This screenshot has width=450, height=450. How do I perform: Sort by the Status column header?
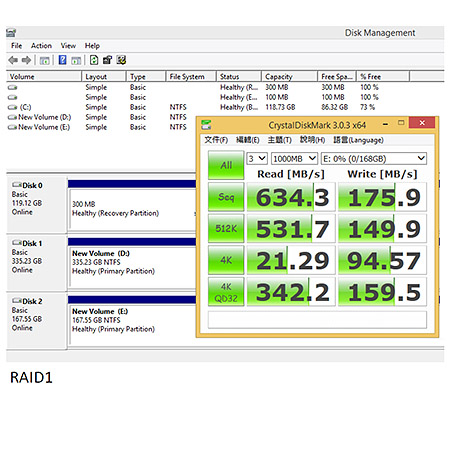coord(239,76)
